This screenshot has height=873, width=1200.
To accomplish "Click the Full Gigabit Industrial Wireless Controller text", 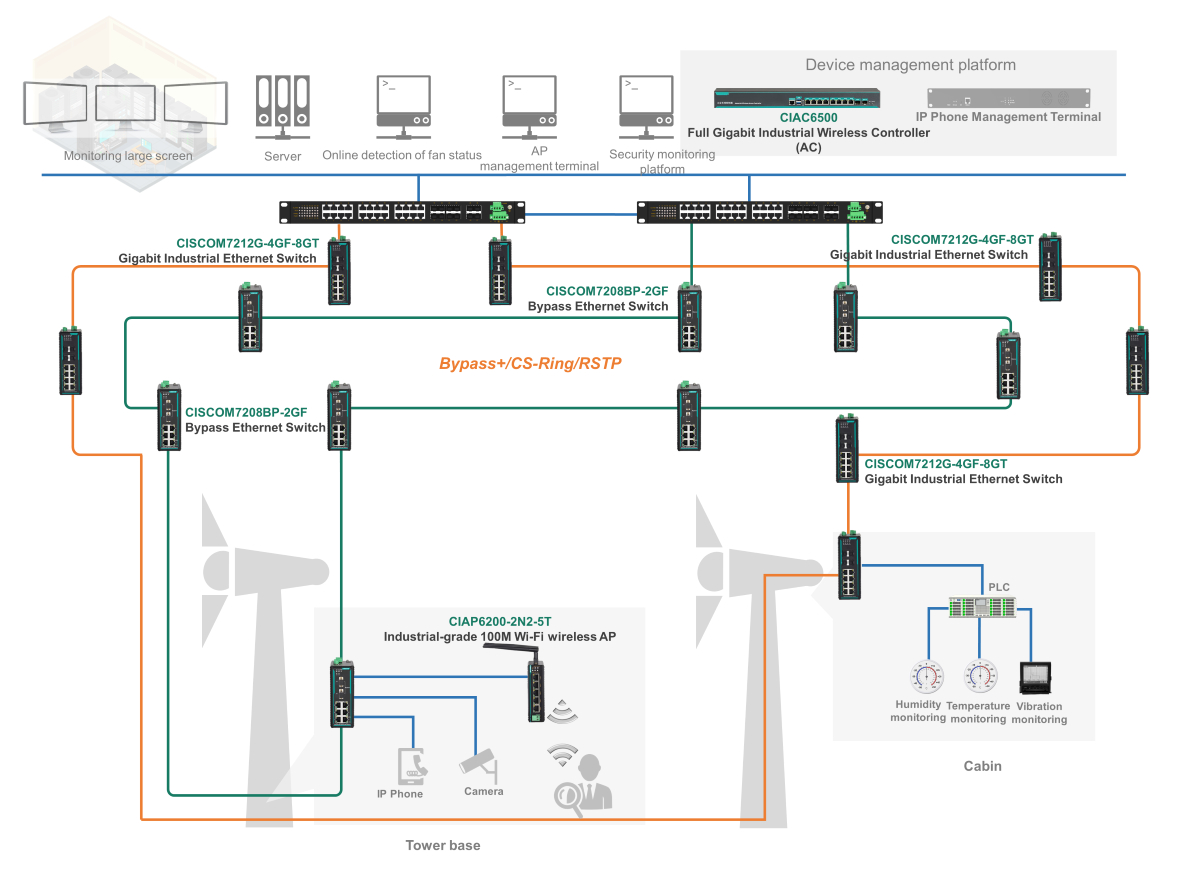I will (808, 132).
